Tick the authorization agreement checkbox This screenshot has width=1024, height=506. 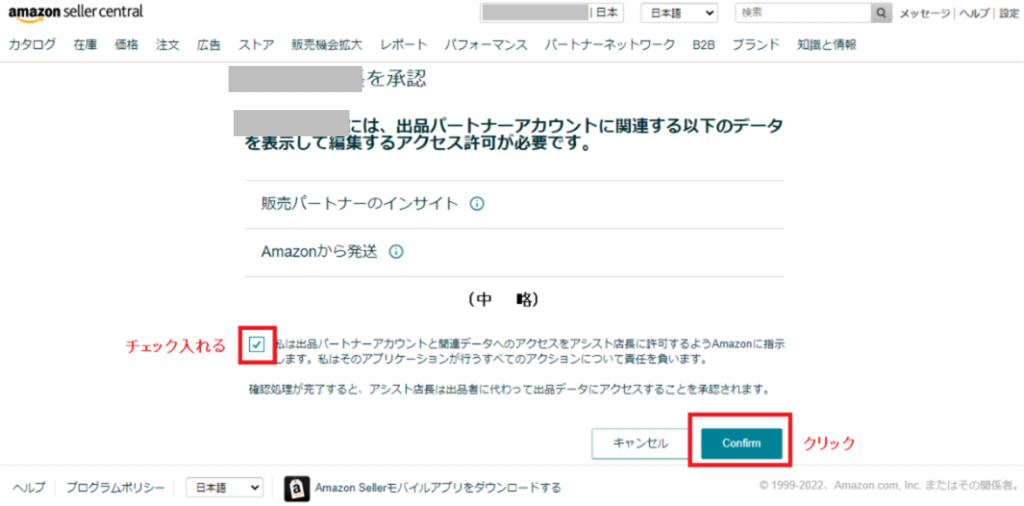(x=257, y=345)
